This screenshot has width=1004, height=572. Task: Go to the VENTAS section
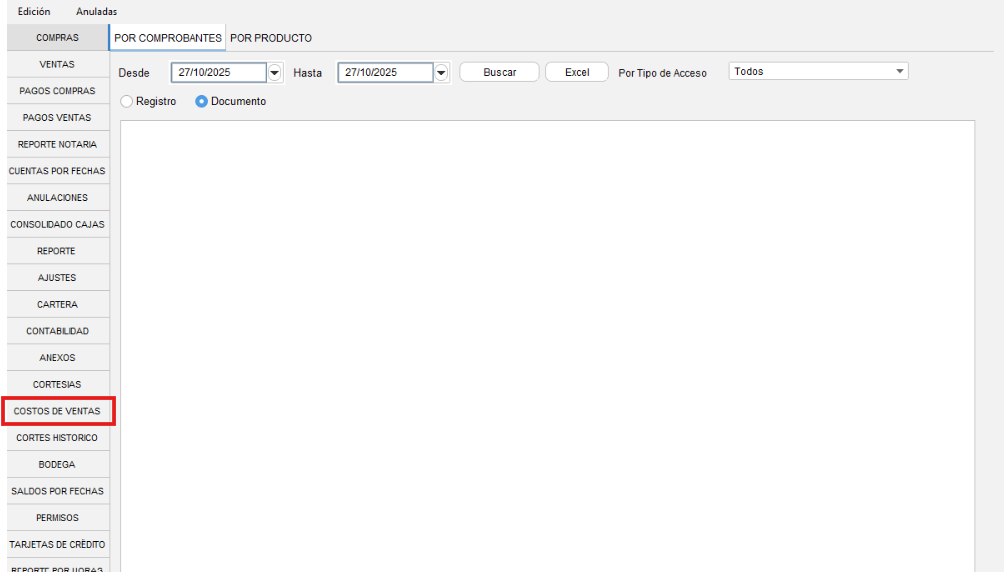pos(57,64)
